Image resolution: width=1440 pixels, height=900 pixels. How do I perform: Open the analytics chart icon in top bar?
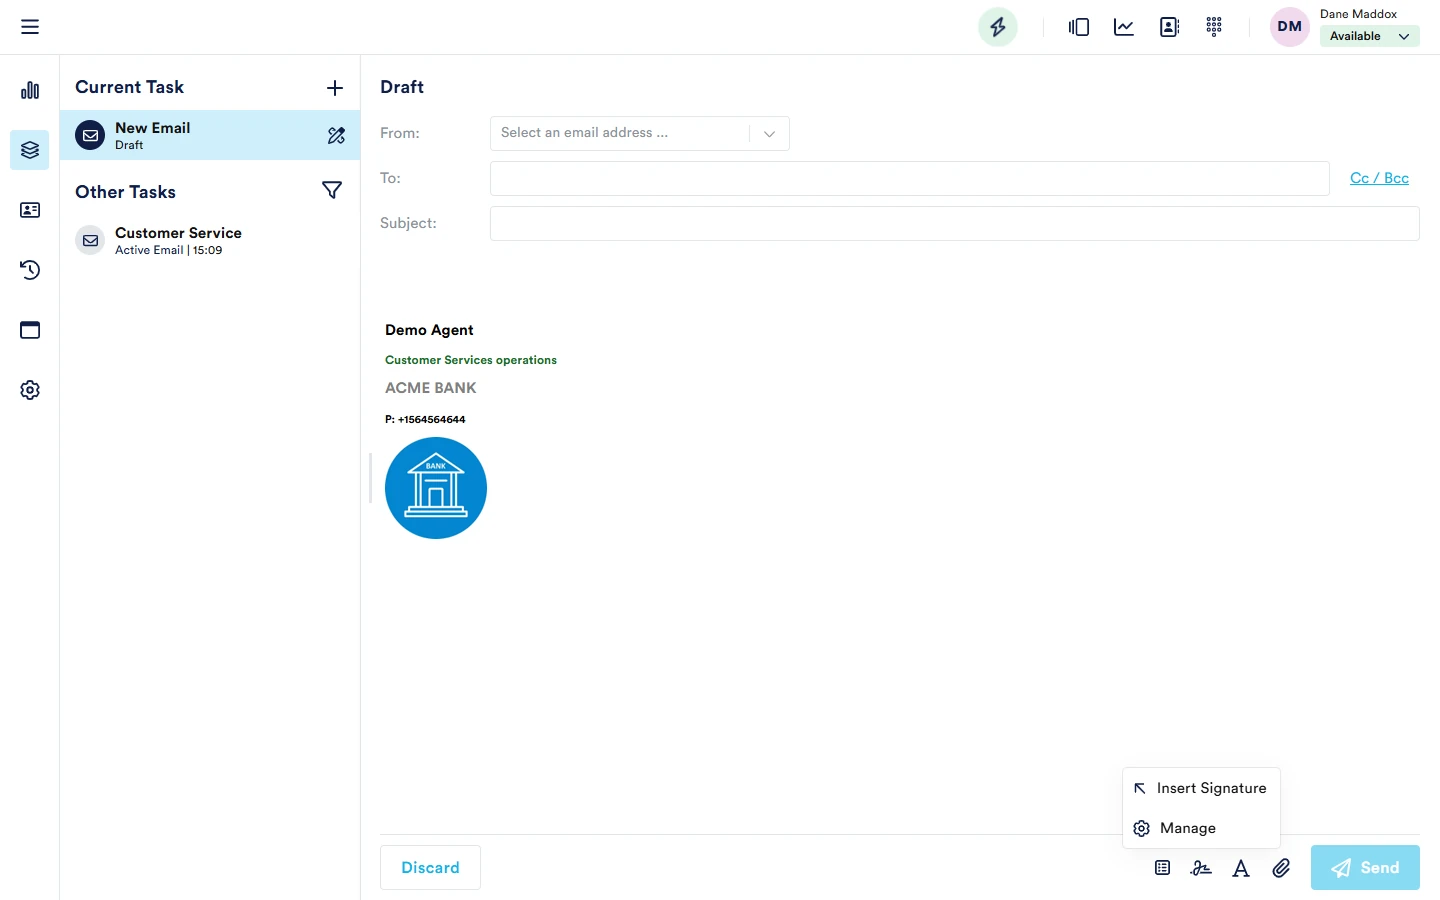pos(1123,27)
